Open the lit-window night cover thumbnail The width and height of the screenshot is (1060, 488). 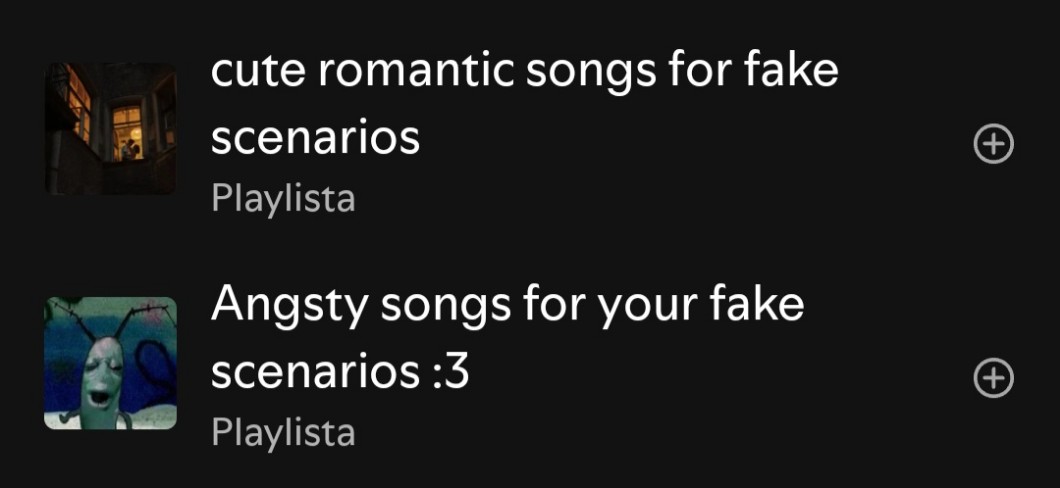click(111, 128)
